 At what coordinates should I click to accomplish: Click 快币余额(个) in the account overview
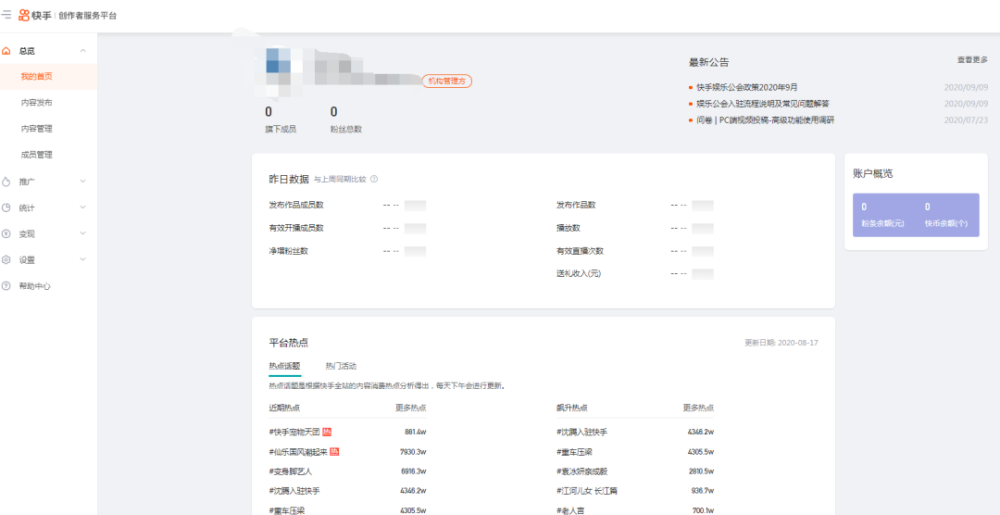pyautogui.click(x=946, y=224)
